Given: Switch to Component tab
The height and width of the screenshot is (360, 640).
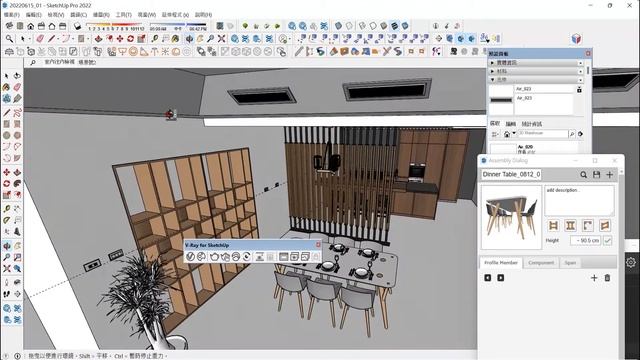Looking at the screenshot, I should coord(541,262).
